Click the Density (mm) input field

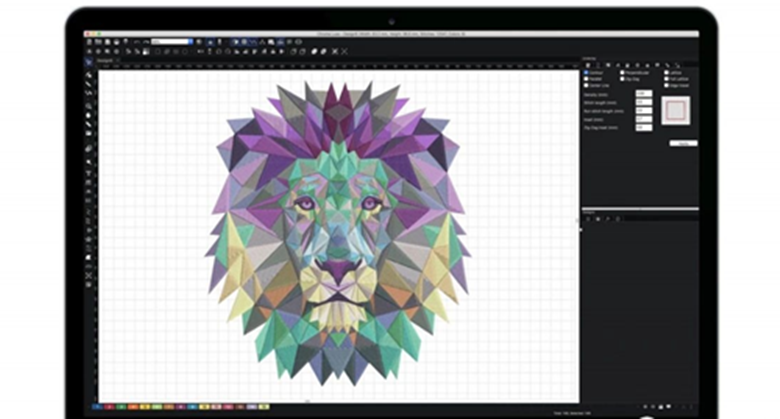(643, 93)
